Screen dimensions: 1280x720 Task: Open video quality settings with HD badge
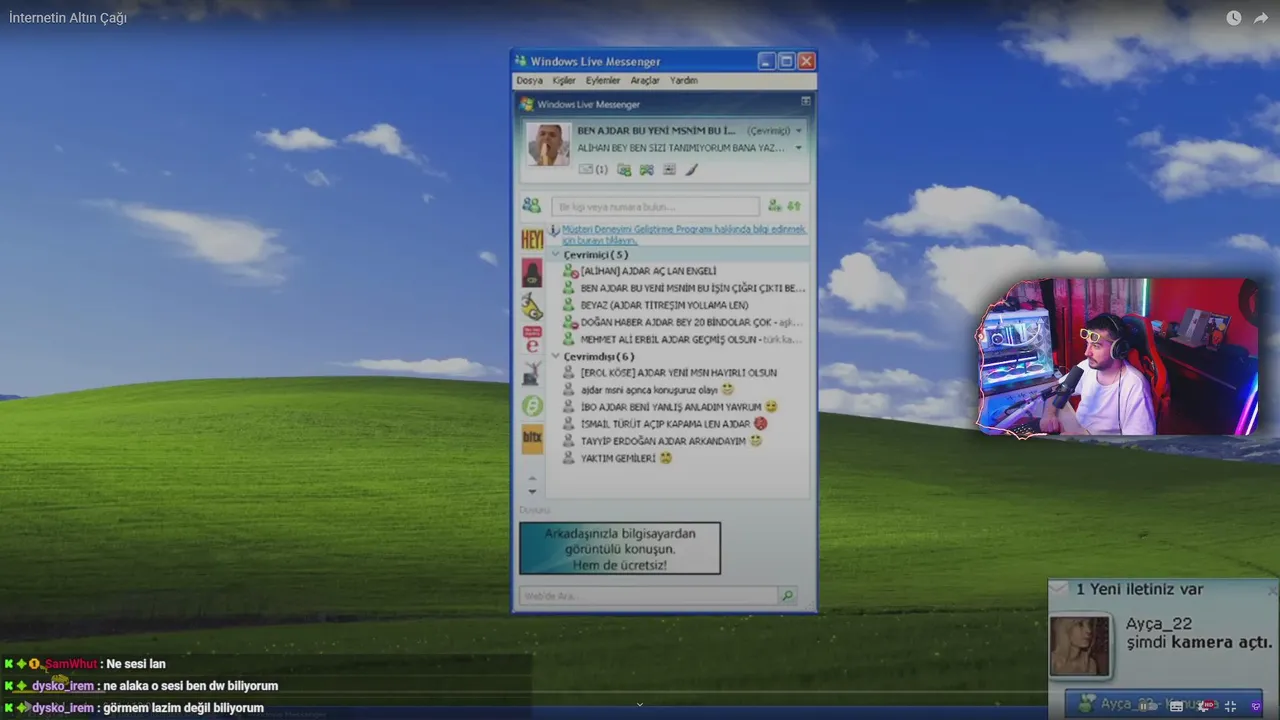1204,706
